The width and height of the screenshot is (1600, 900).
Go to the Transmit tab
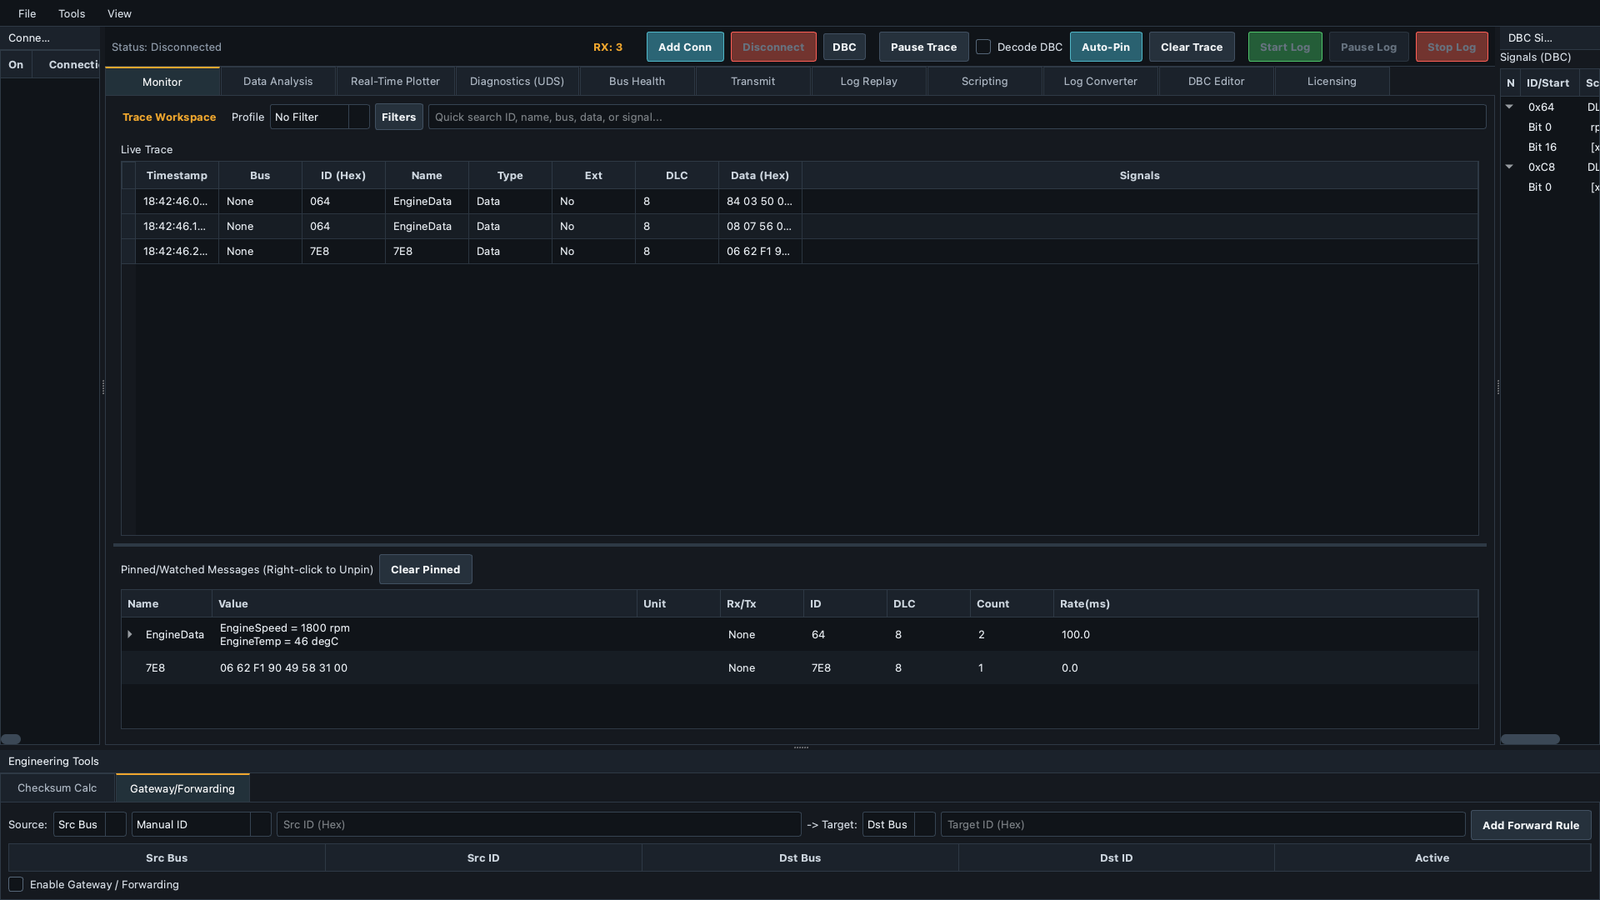(753, 82)
